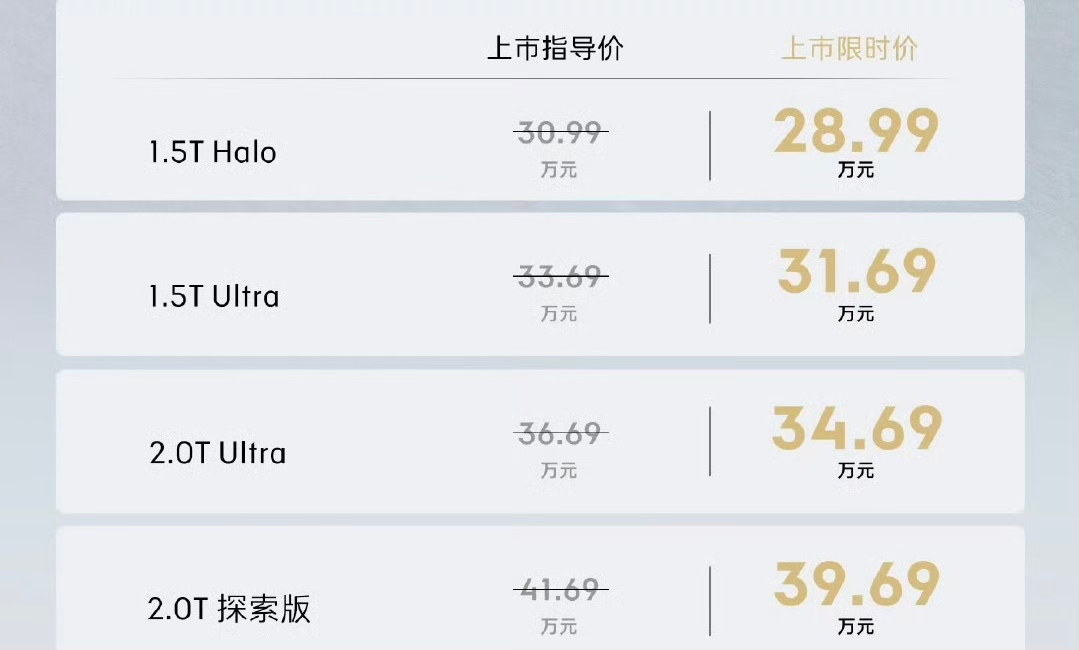Click 万元 under the 39.69 price
Image resolution: width=1079 pixels, height=650 pixels.
(x=856, y=627)
